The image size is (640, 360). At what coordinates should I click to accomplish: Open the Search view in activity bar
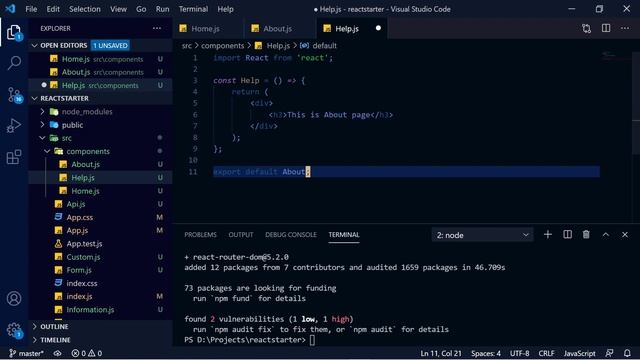tap(14, 63)
